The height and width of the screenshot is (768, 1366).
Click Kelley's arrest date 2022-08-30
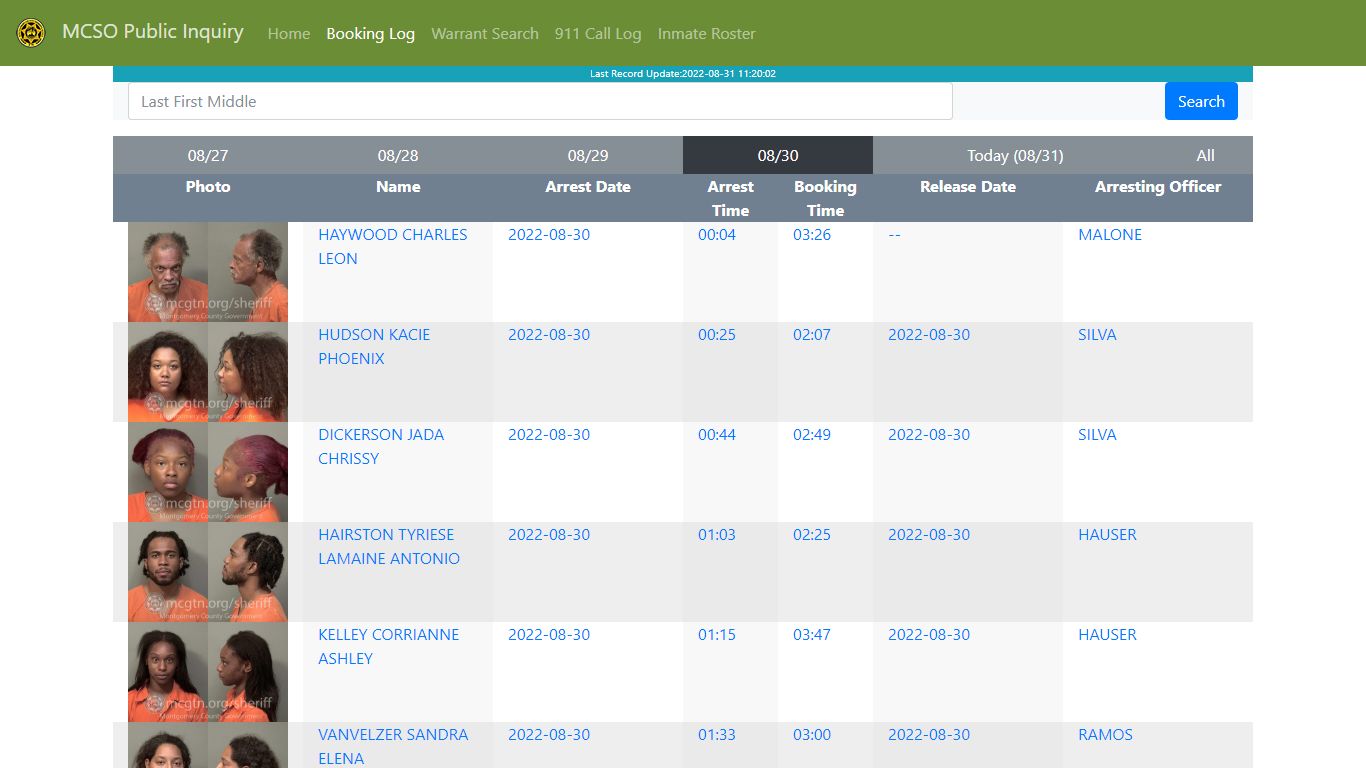click(x=549, y=634)
